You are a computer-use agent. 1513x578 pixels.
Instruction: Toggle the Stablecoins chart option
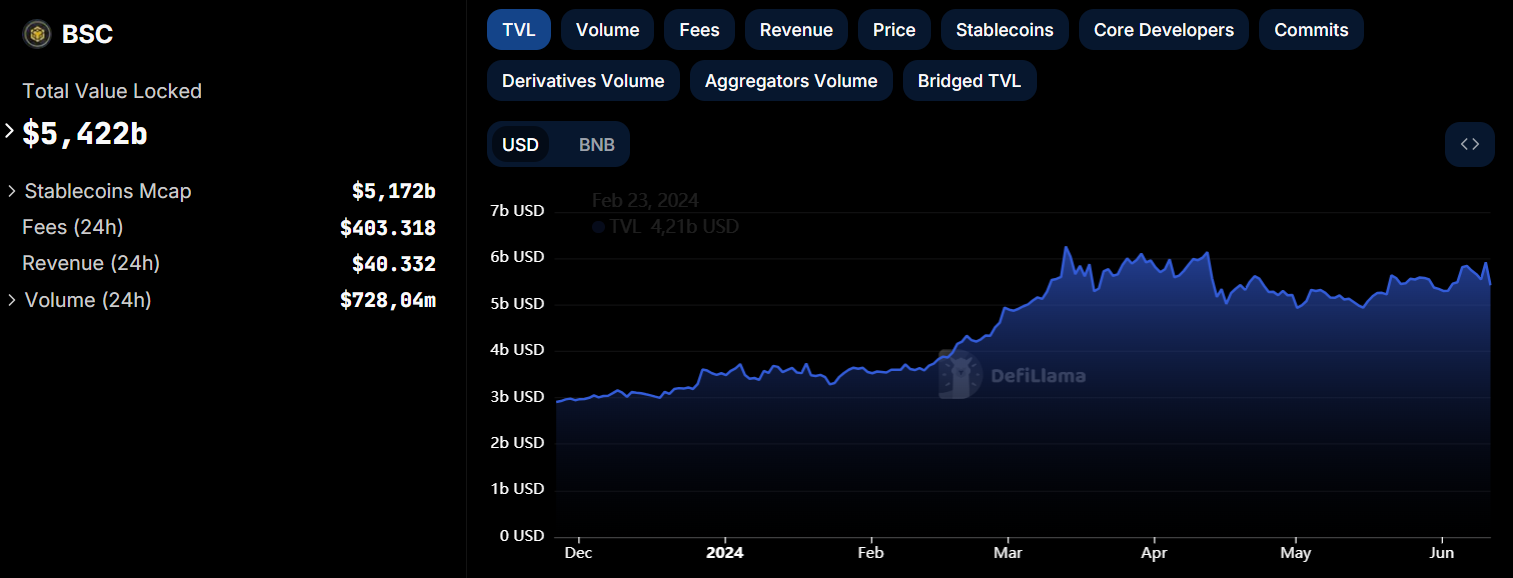(1004, 30)
